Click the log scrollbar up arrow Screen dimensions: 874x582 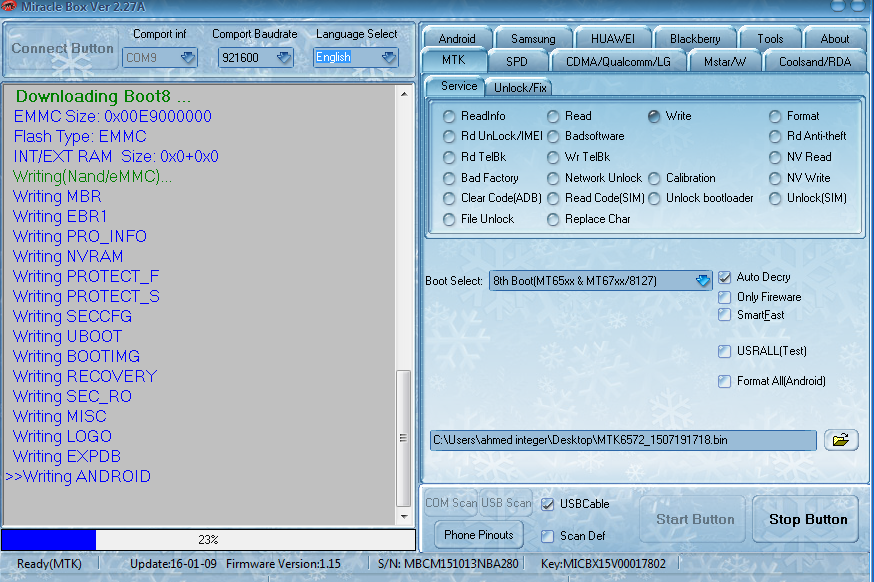pyautogui.click(x=404, y=94)
